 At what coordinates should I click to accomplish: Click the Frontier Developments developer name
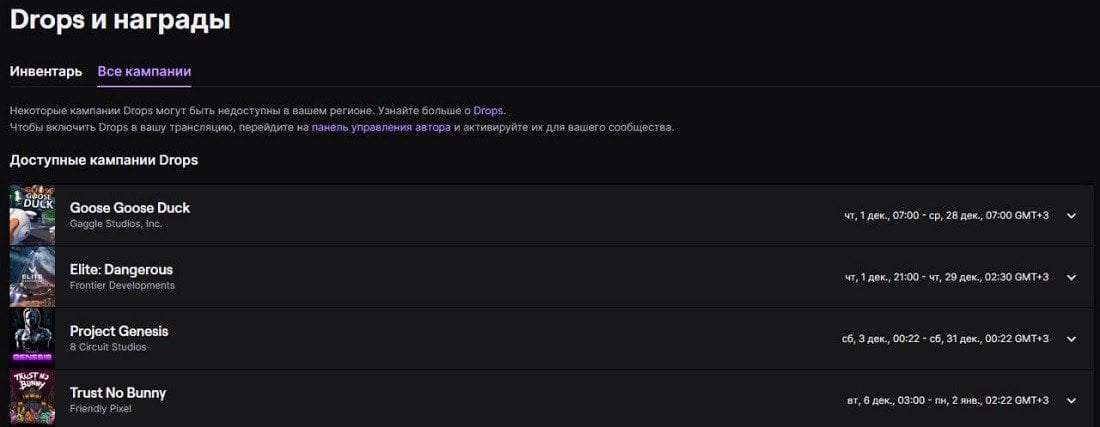[x=123, y=286]
